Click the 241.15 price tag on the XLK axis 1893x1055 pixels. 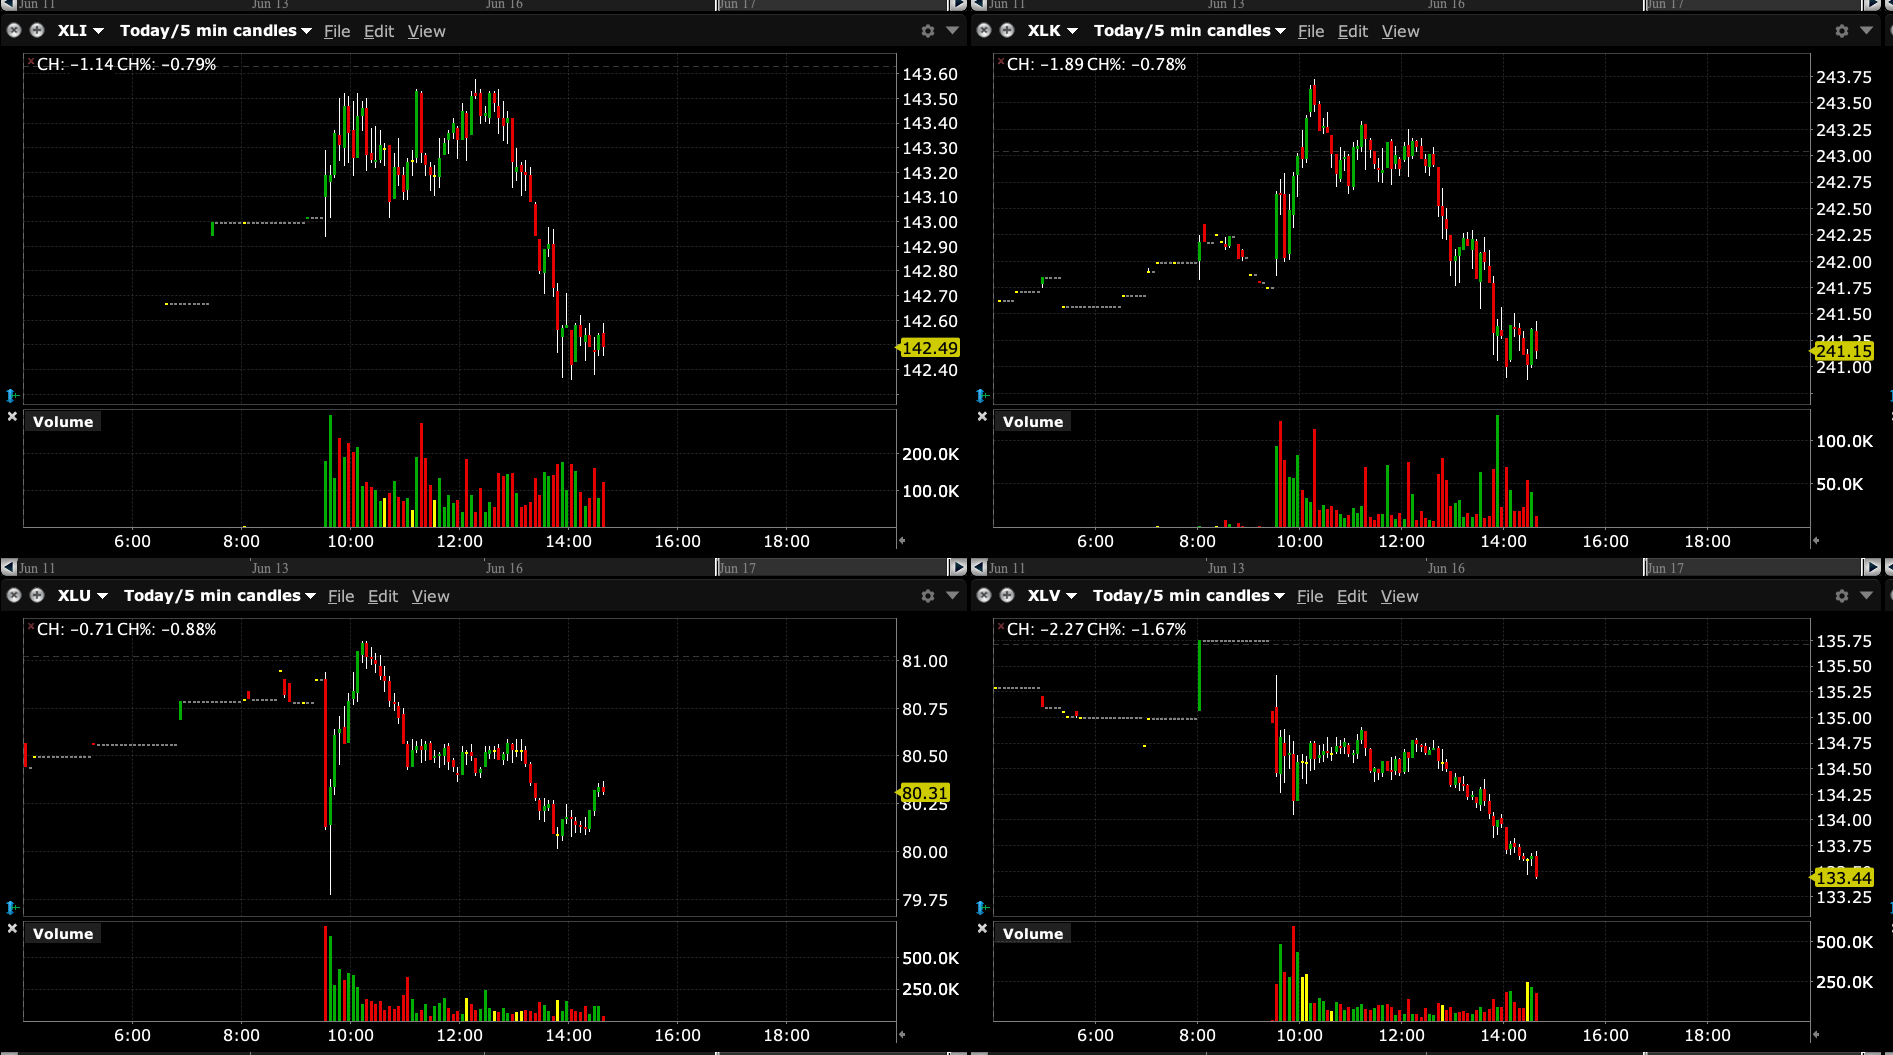(x=1843, y=351)
